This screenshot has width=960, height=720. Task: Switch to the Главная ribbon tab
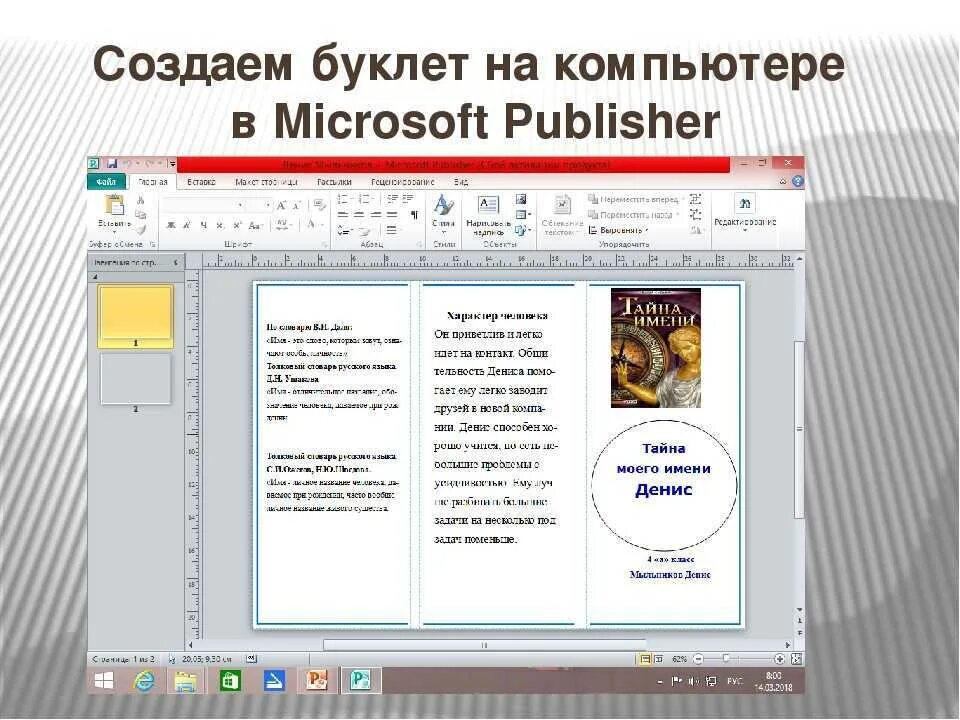(x=152, y=182)
